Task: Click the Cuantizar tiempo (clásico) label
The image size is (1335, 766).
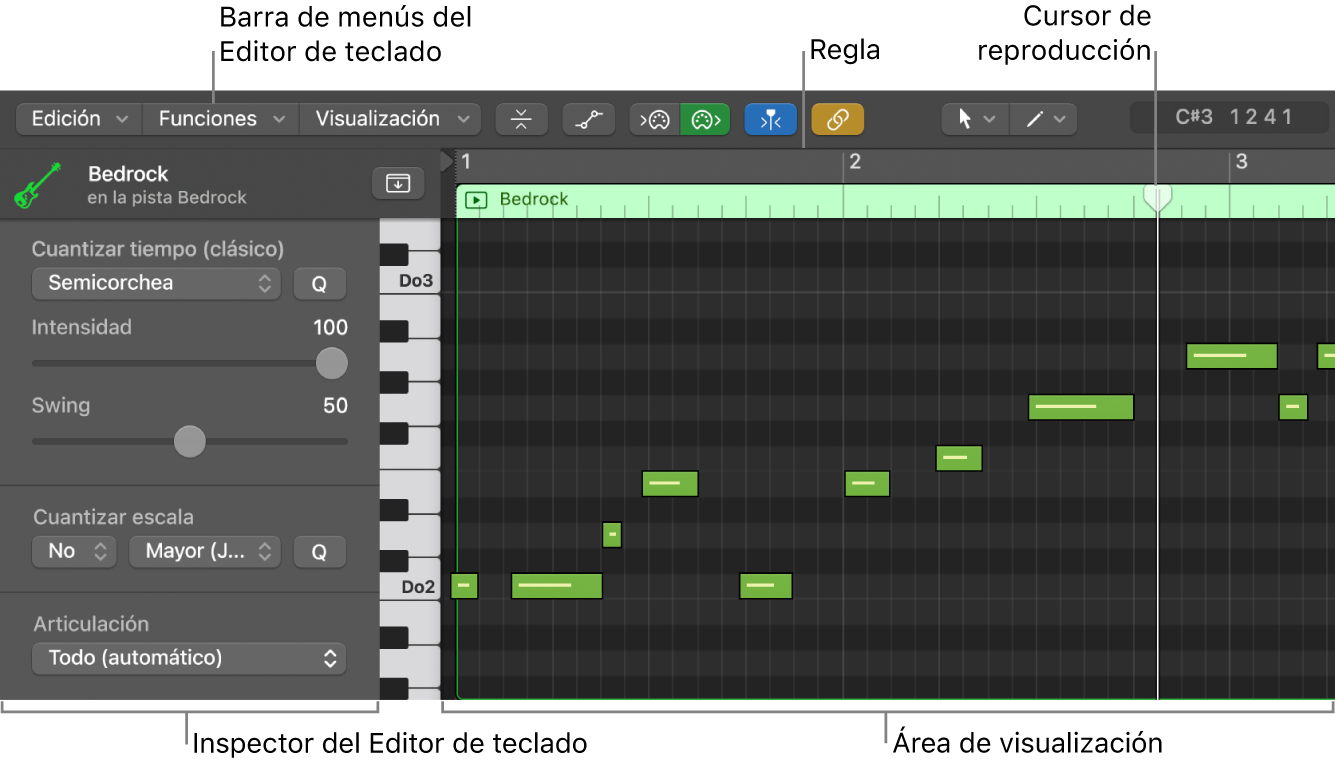Action: pyautogui.click(x=158, y=249)
